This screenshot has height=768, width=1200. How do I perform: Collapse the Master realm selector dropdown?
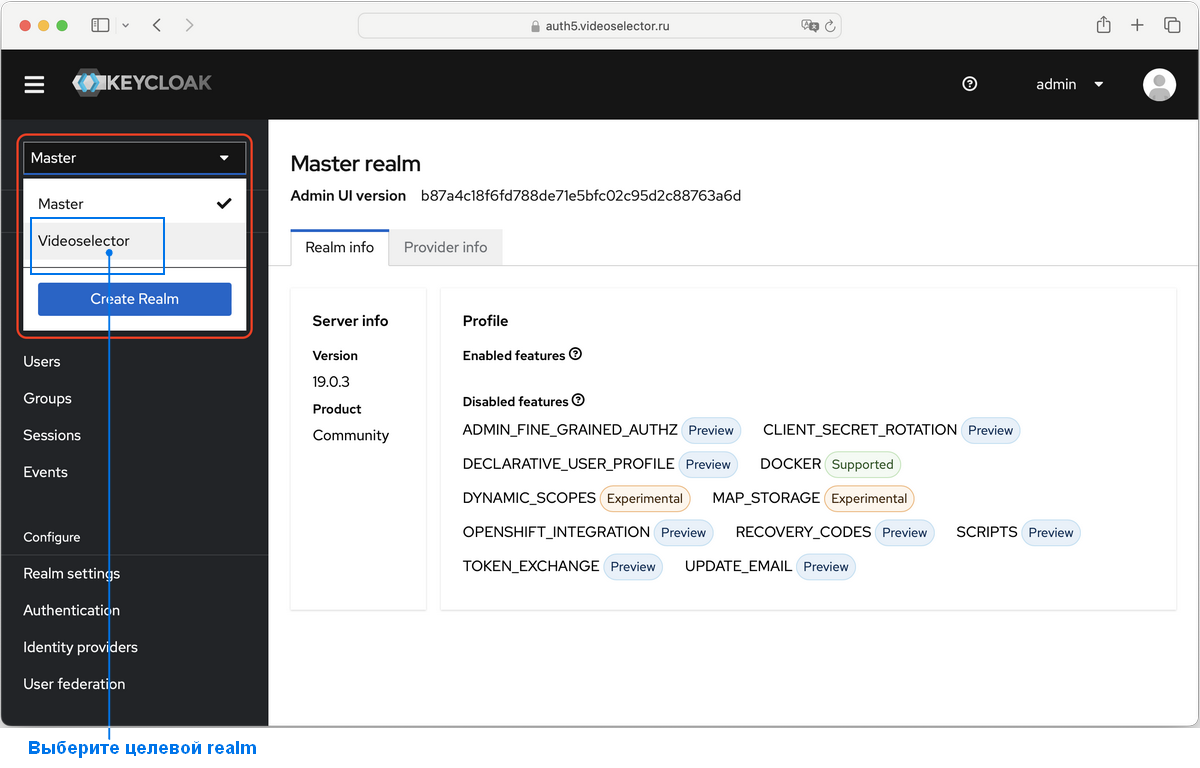coord(135,158)
